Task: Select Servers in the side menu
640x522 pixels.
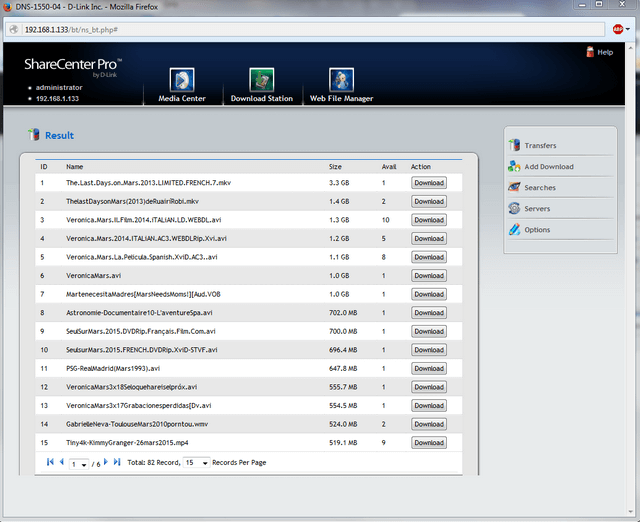Action: pyautogui.click(x=537, y=209)
